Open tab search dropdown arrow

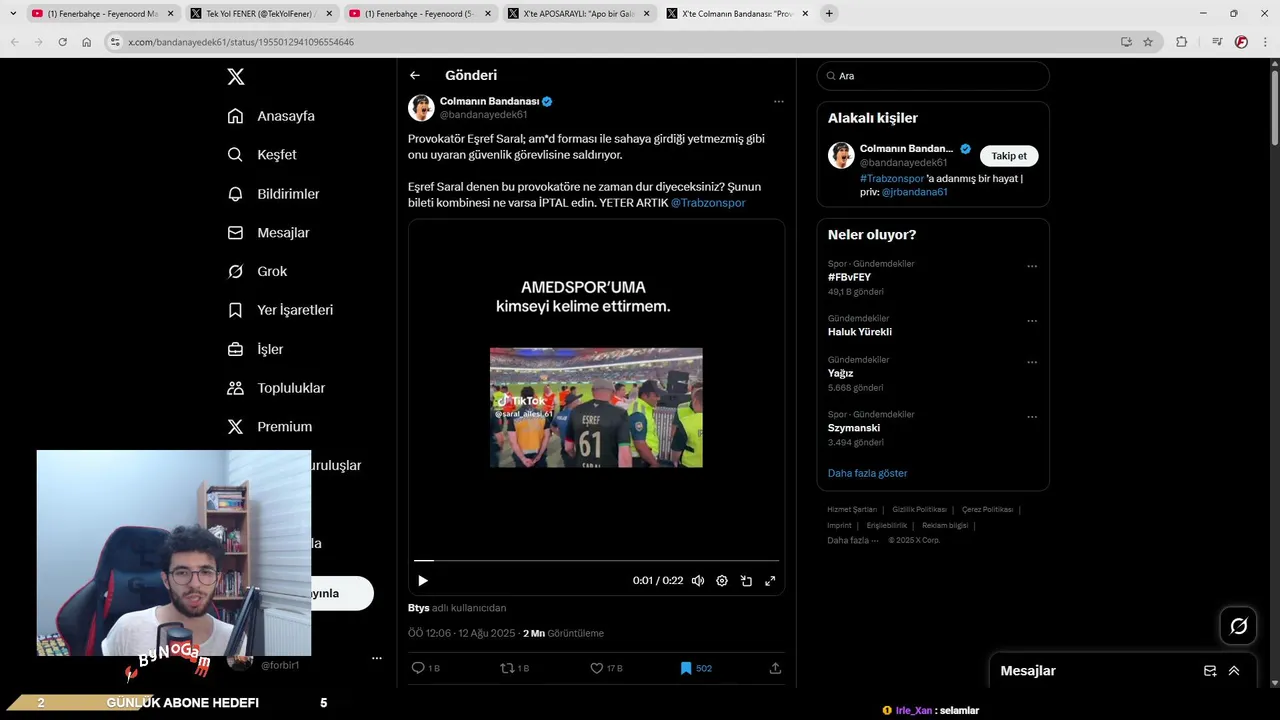pyautogui.click(x=13, y=14)
